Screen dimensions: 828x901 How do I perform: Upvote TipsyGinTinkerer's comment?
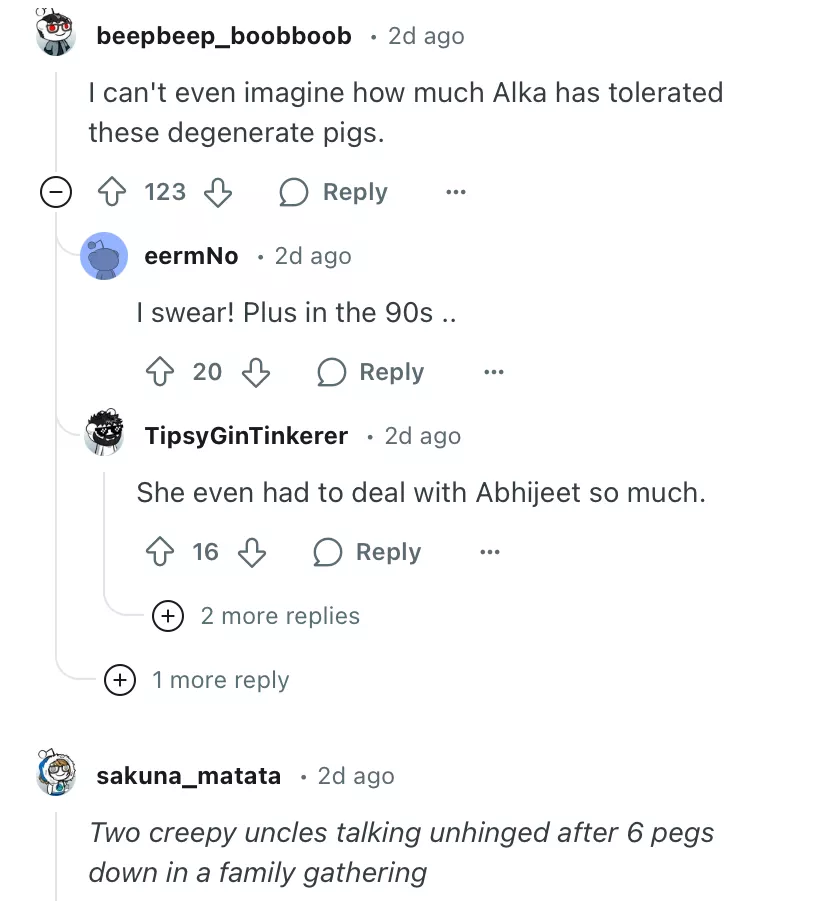click(160, 552)
